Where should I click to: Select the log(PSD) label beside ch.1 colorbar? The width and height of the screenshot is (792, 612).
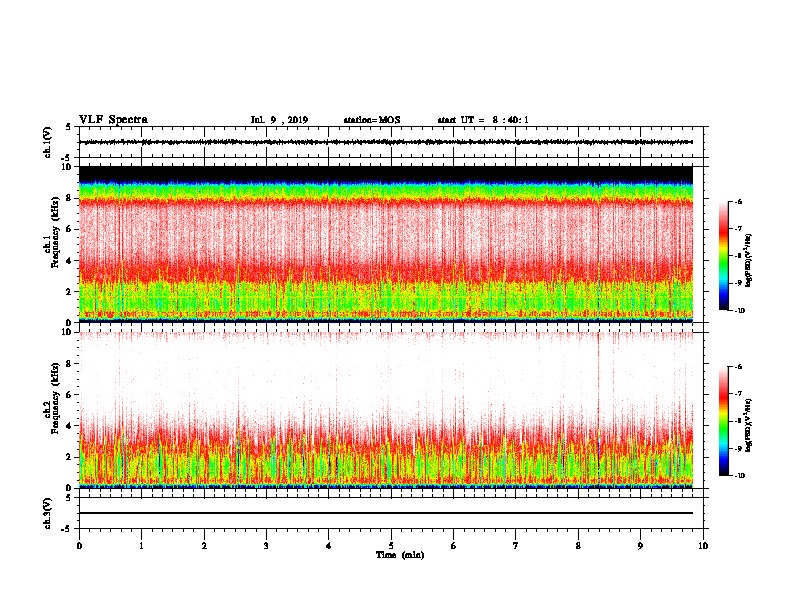point(749,260)
